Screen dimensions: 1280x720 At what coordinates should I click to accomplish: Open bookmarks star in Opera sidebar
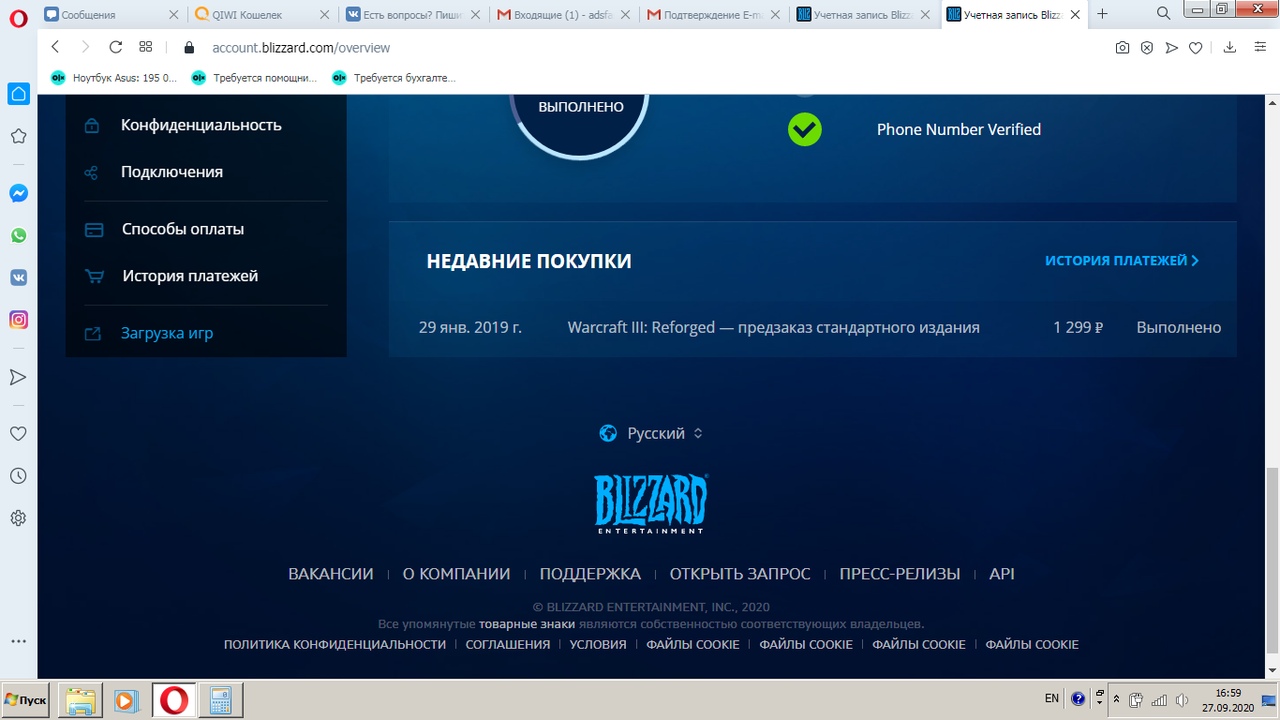coord(18,136)
